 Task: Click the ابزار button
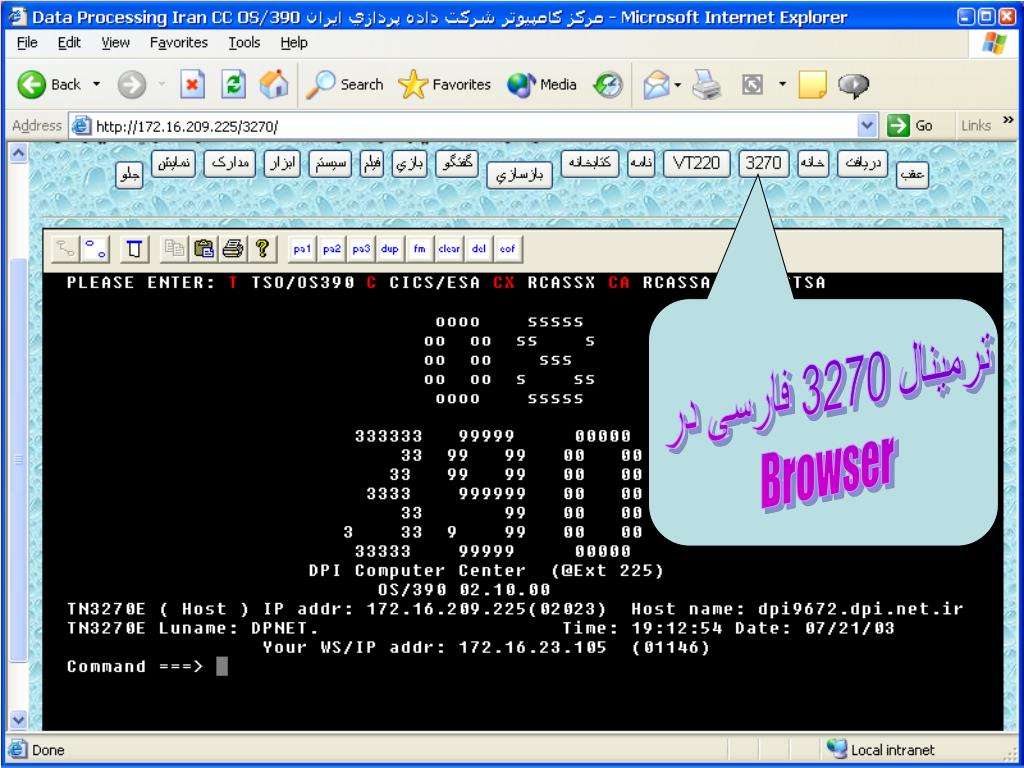point(281,164)
